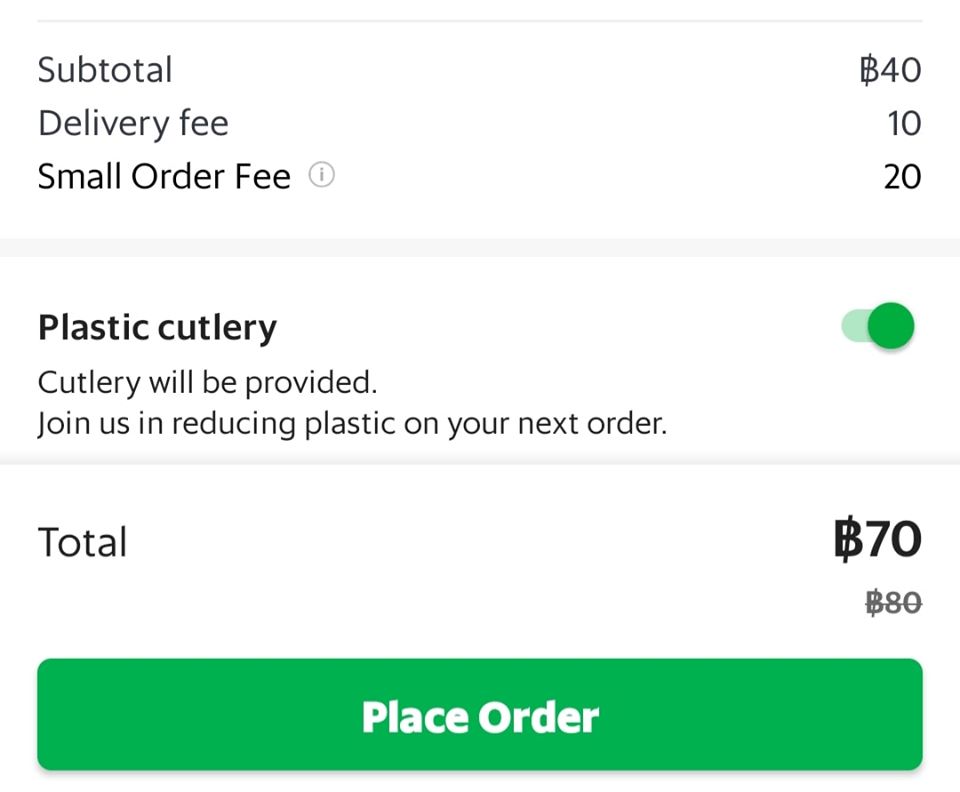
Task: Tap the Subtotal ฿40 amount
Action: [x=890, y=70]
